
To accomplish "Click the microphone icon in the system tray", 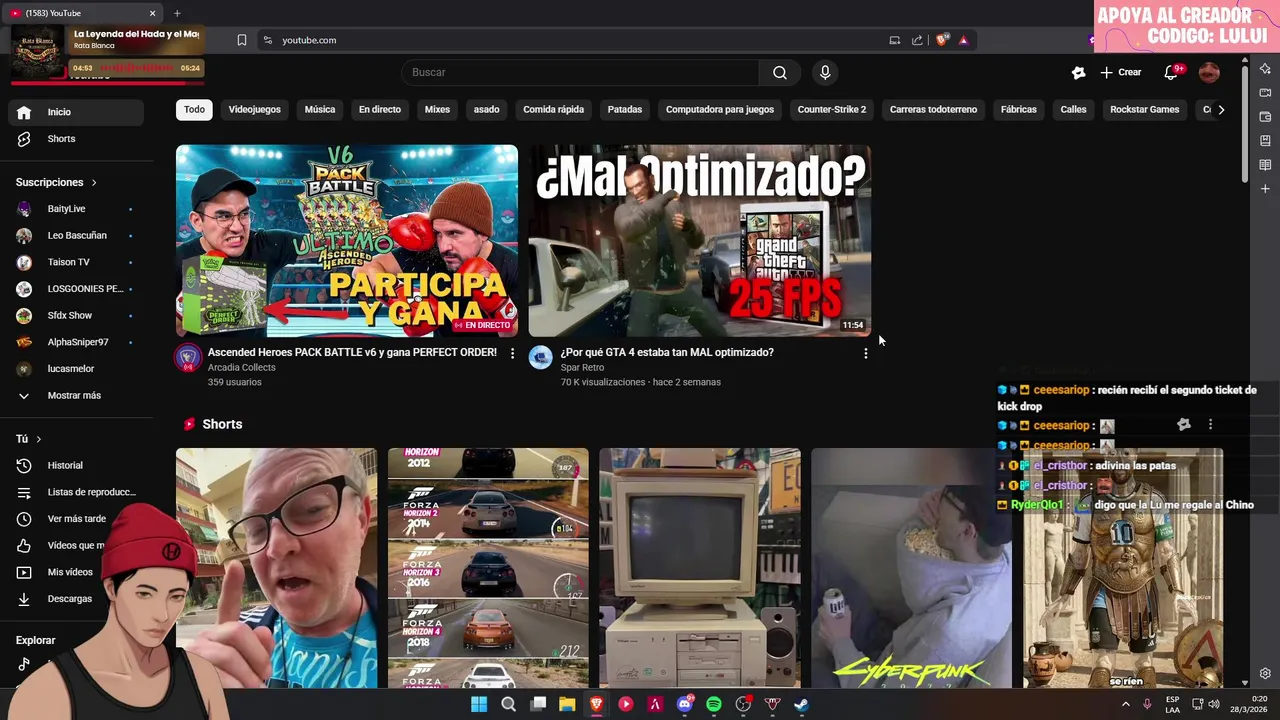I will coord(1147,704).
